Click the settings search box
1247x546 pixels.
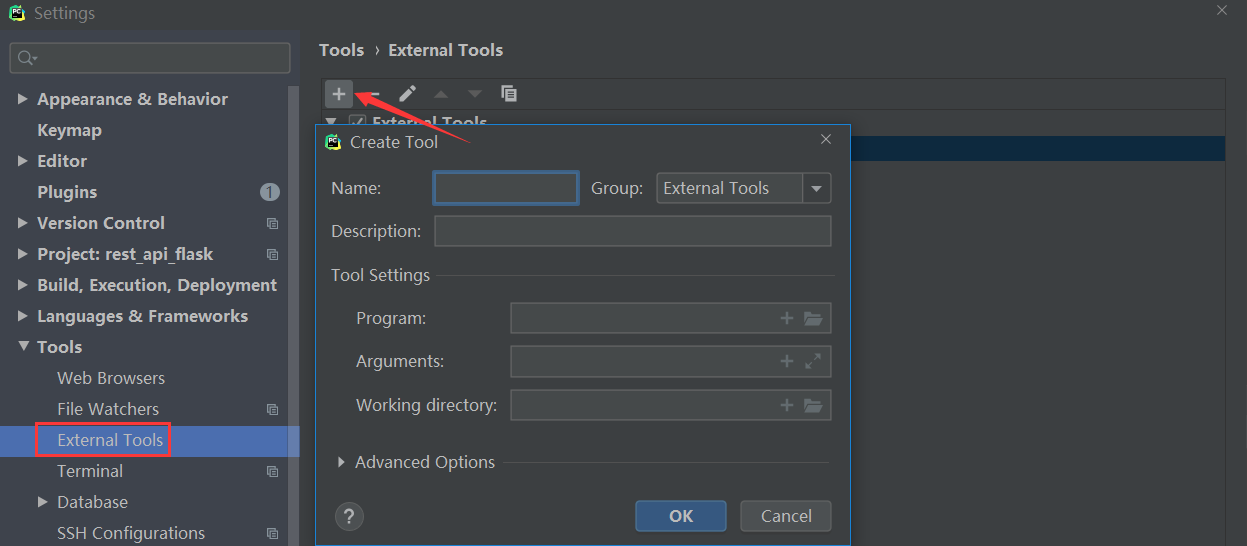coord(150,58)
